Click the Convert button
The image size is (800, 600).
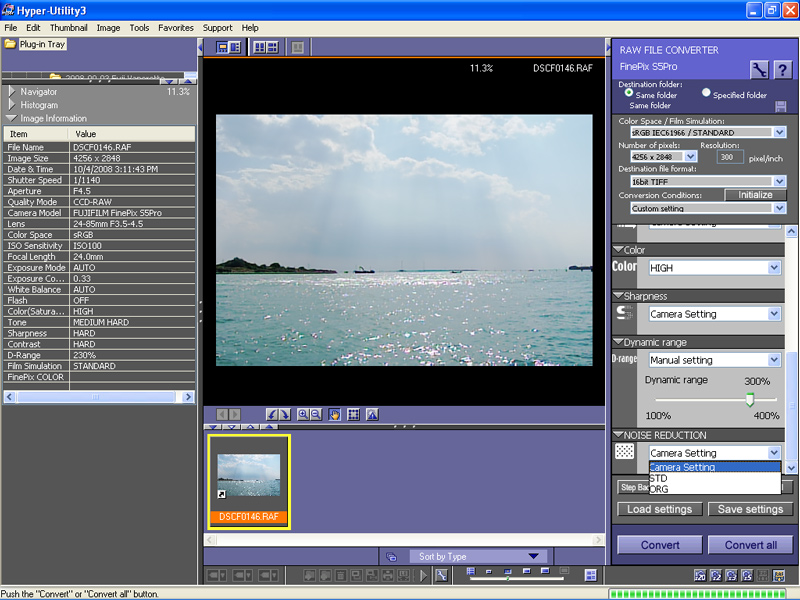point(659,544)
